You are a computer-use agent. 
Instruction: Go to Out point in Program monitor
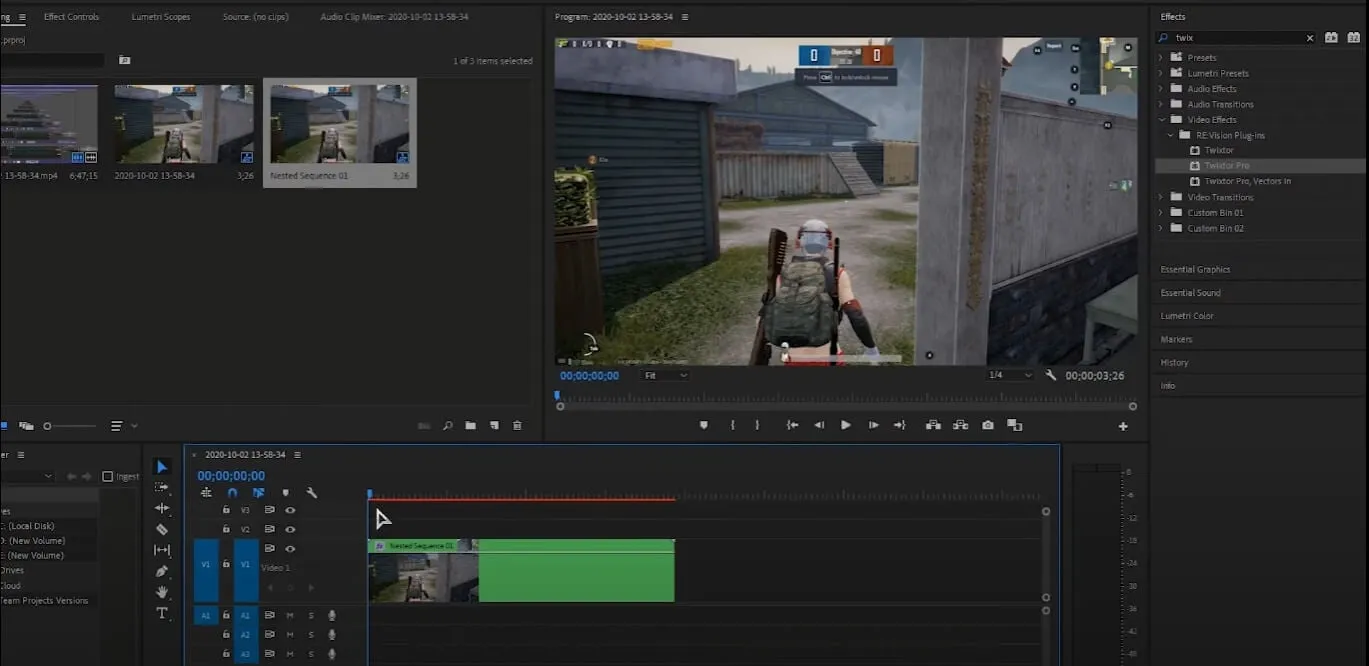(900, 425)
